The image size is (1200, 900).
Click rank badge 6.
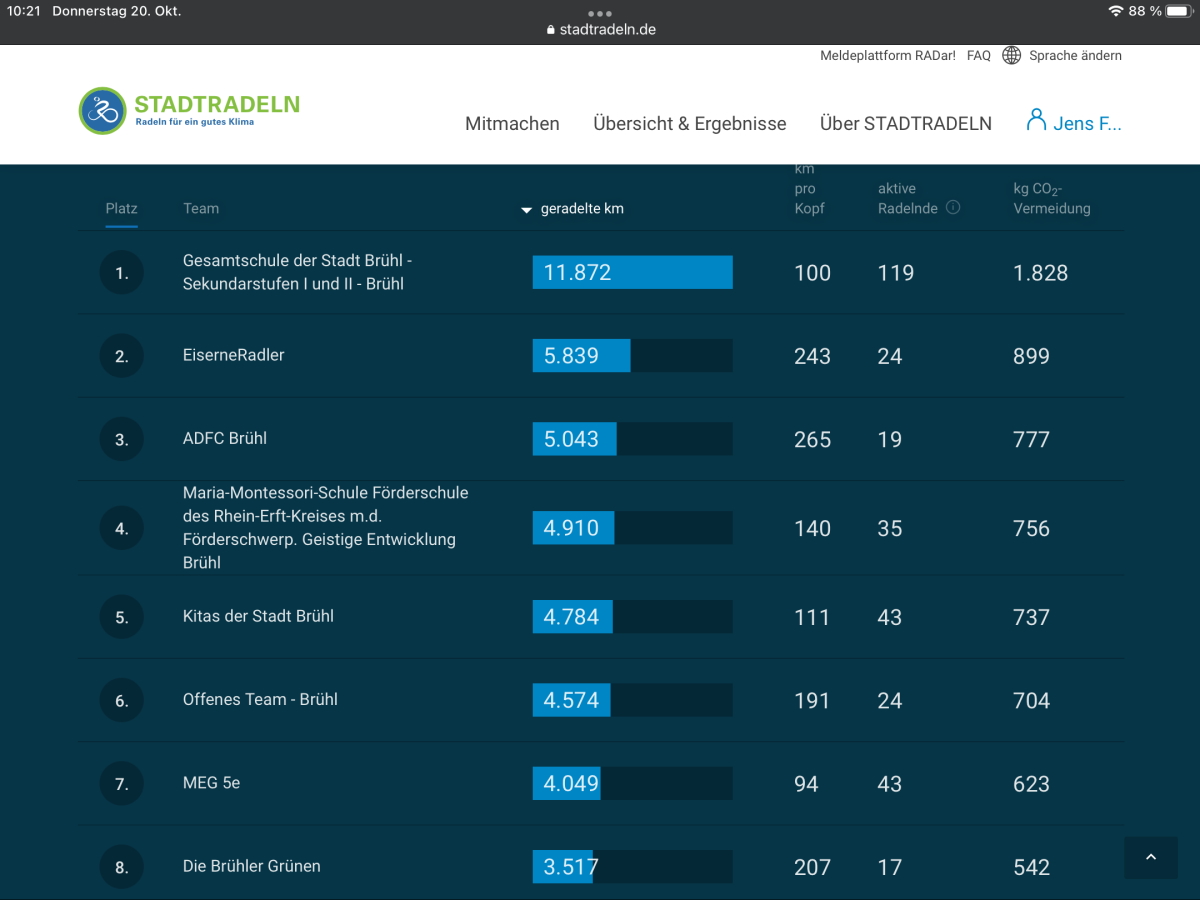pos(122,700)
